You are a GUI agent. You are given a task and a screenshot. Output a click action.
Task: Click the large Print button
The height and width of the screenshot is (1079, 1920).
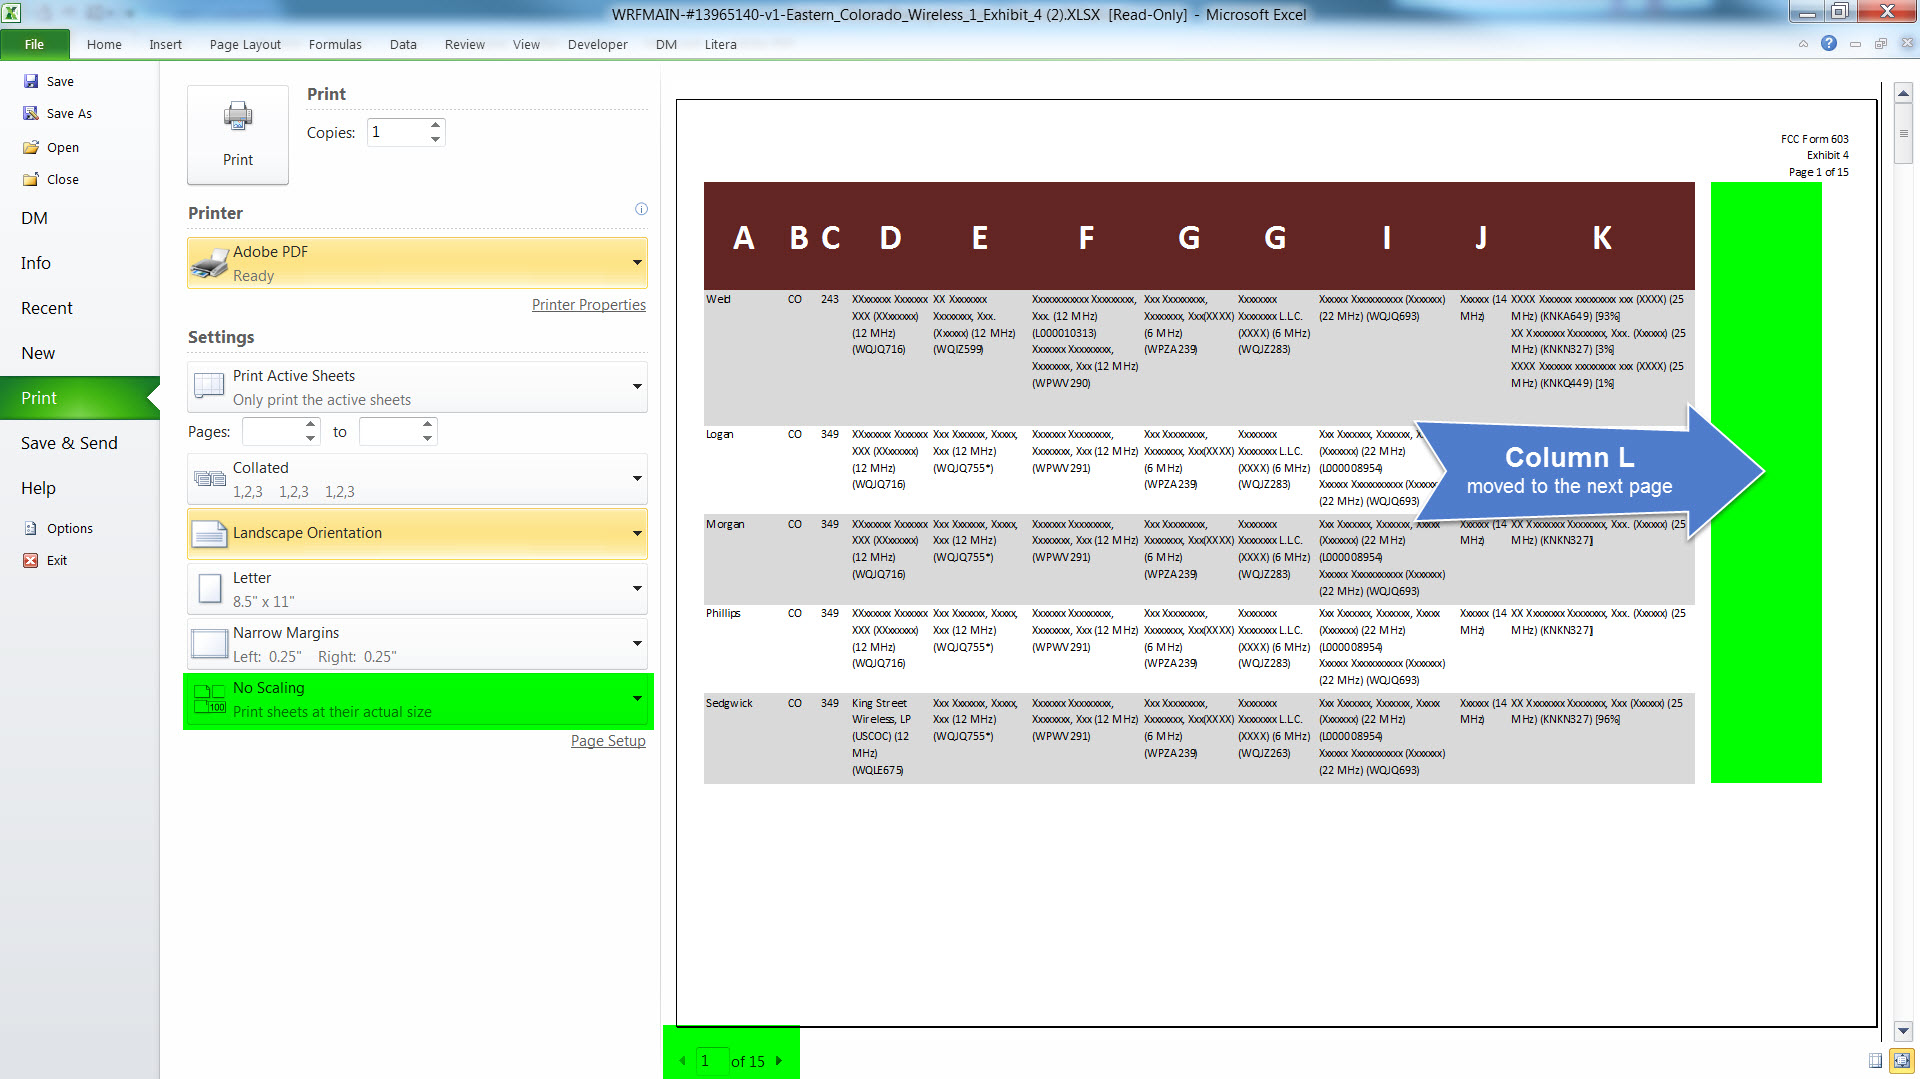pos(238,134)
